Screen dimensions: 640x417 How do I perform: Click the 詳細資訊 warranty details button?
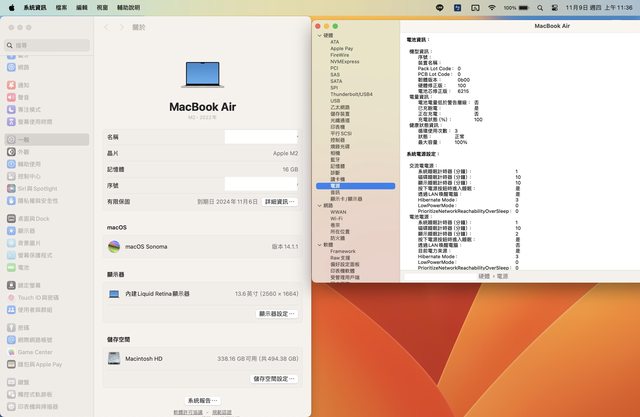point(279,201)
